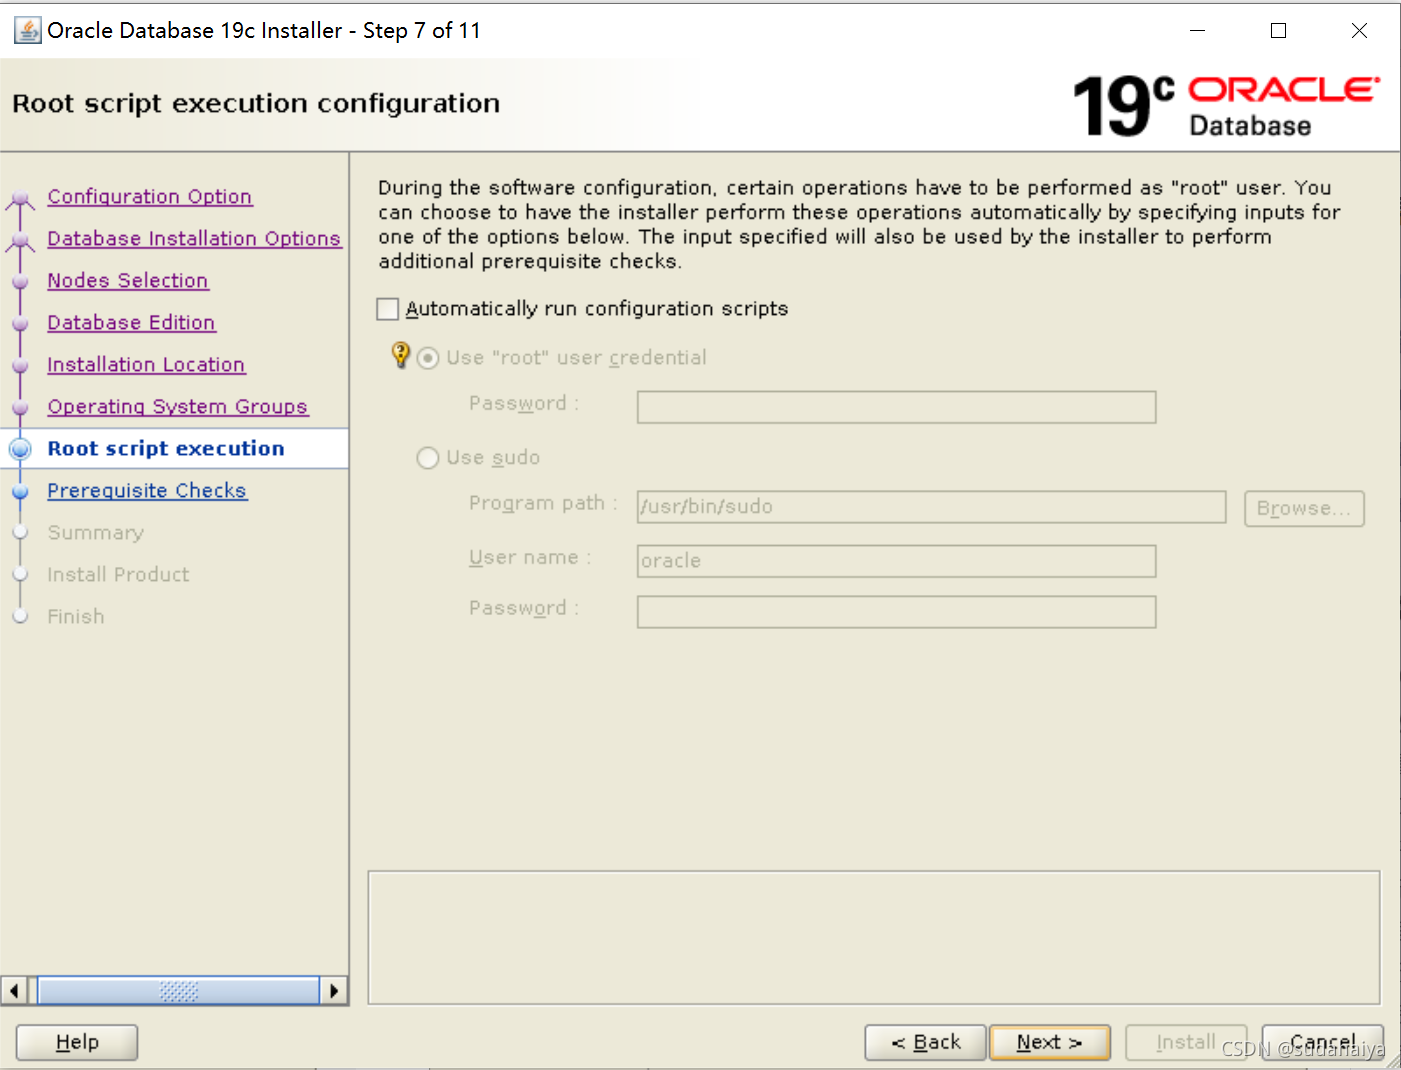
Task: Click the Finish step label
Action: click(x=76, y=617)
